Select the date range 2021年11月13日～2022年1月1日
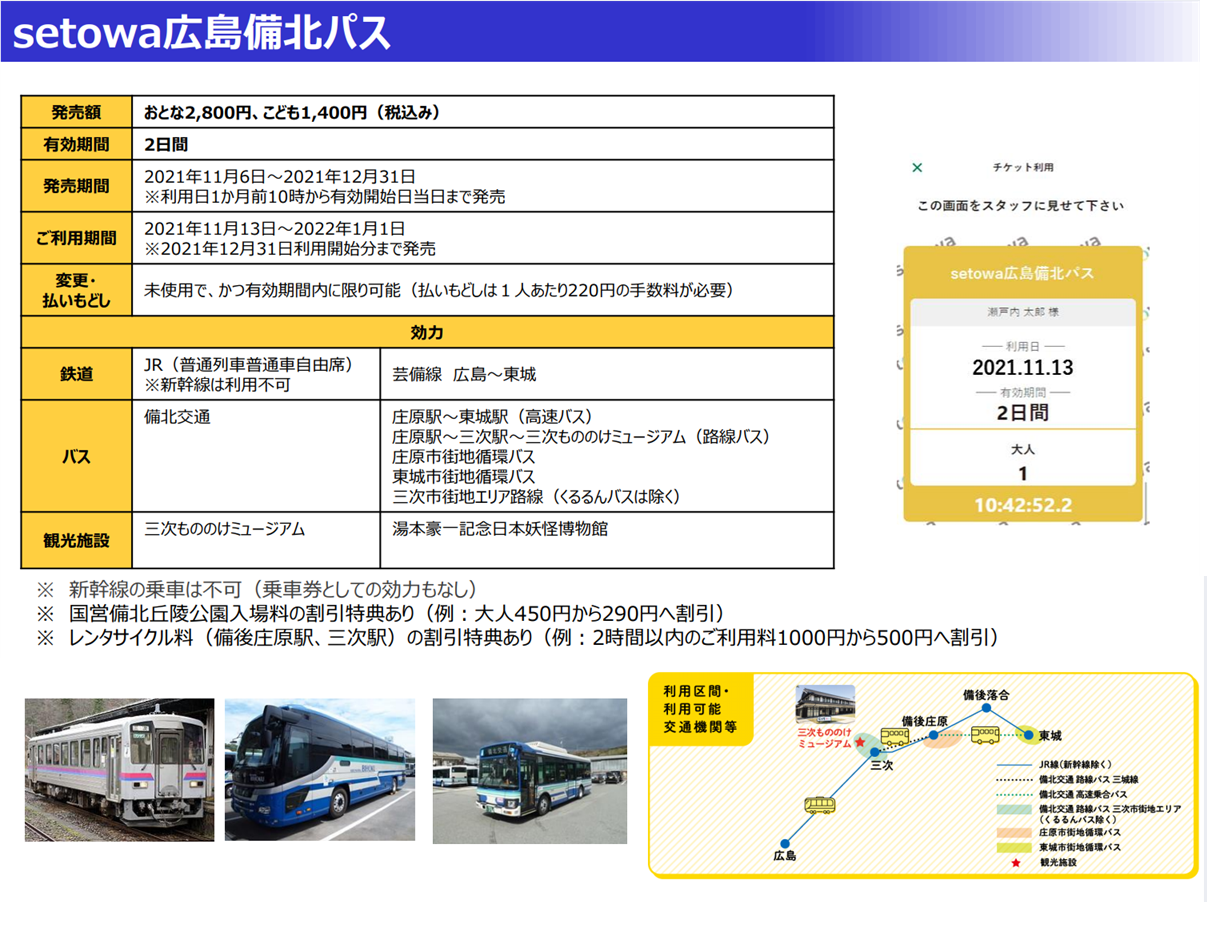 coord(275,228)
